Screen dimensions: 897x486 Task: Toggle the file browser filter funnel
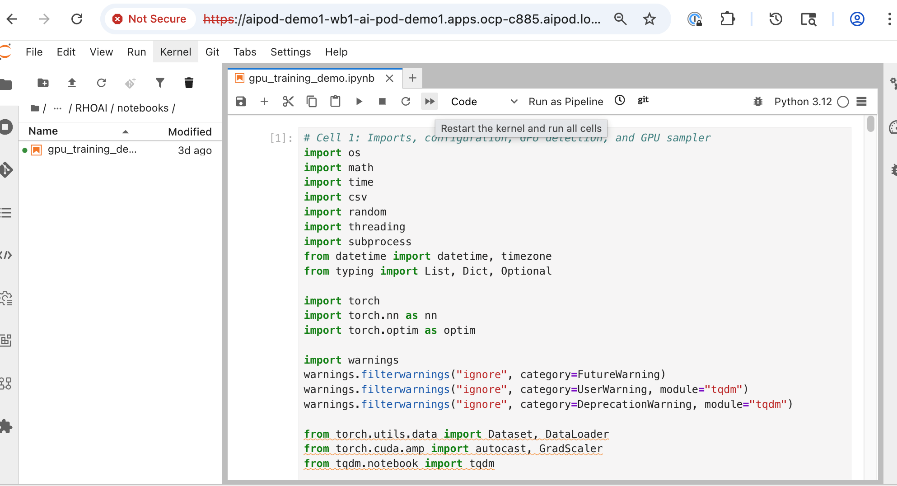click(x=159, y=83)
